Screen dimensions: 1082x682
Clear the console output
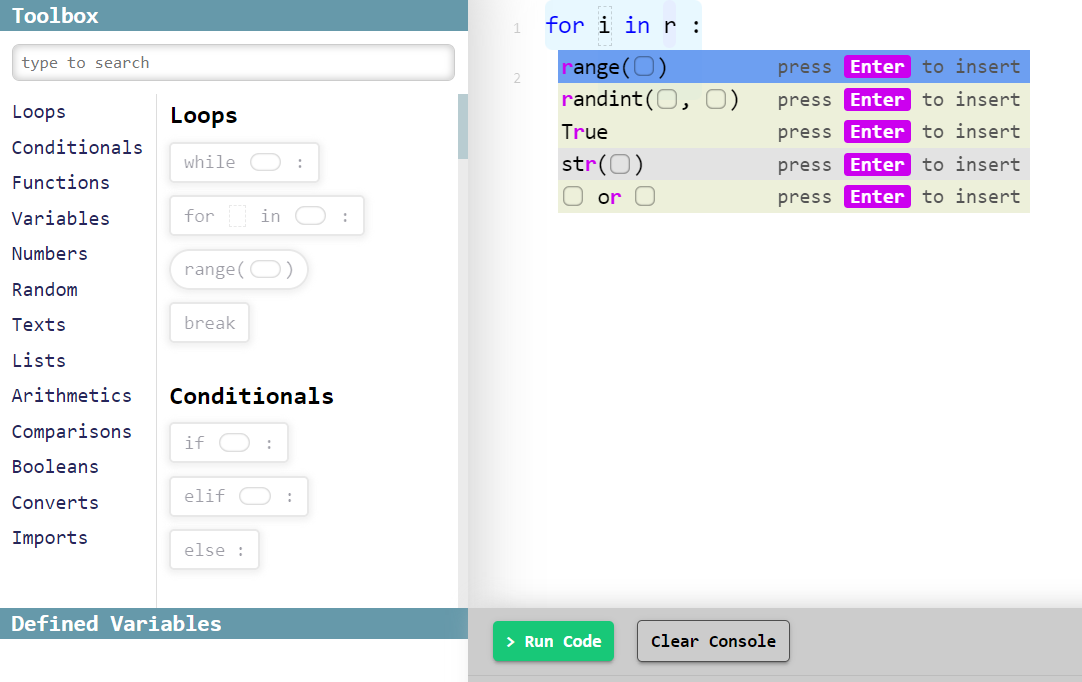click(713, 641)
